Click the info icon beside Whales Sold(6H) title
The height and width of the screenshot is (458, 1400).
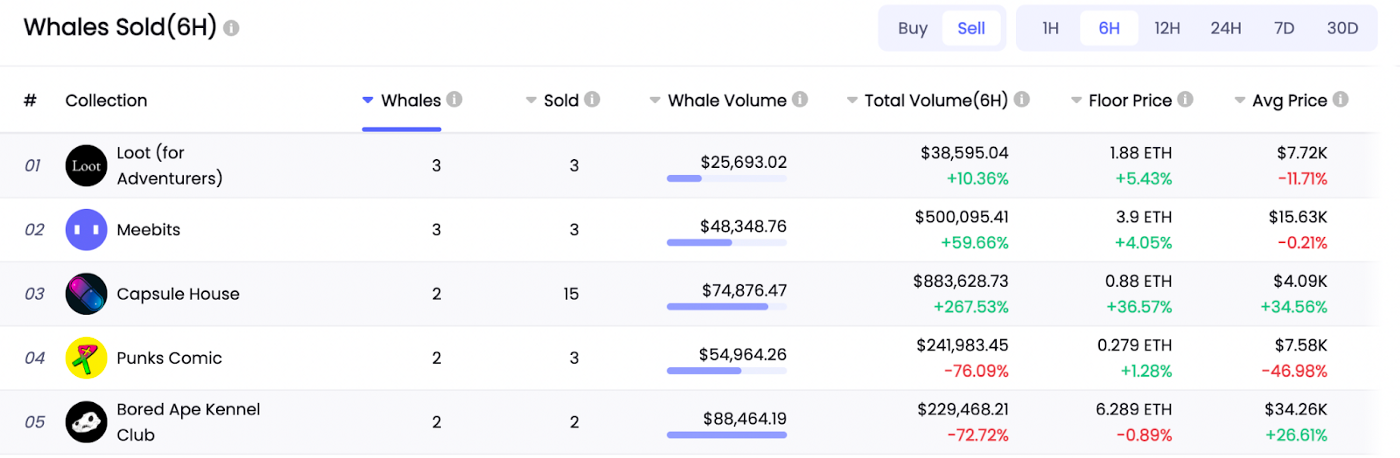(232, 28)
